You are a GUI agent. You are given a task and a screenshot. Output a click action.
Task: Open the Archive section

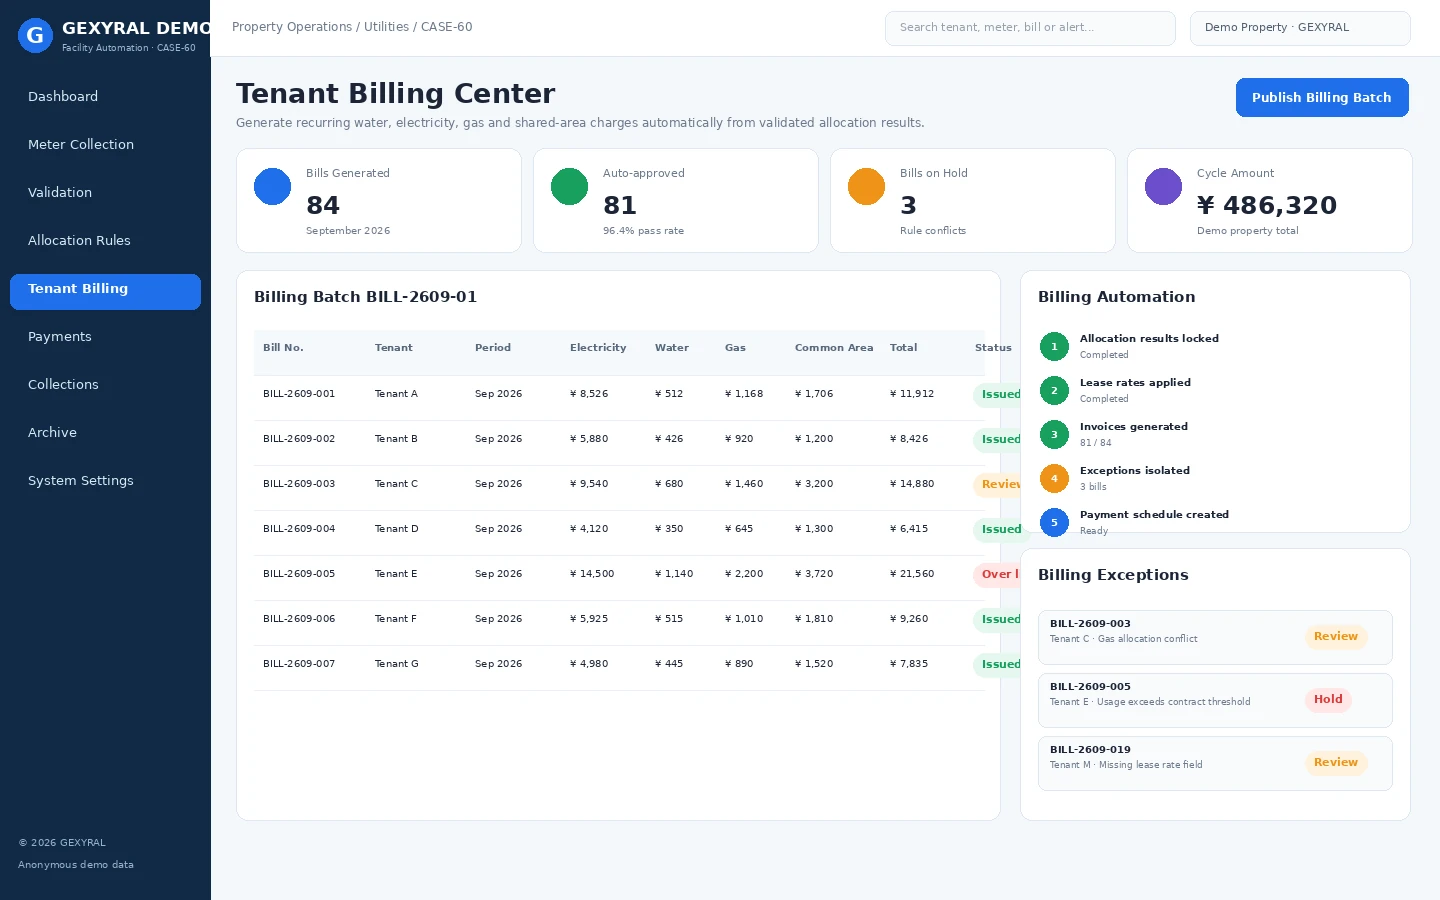105,433
